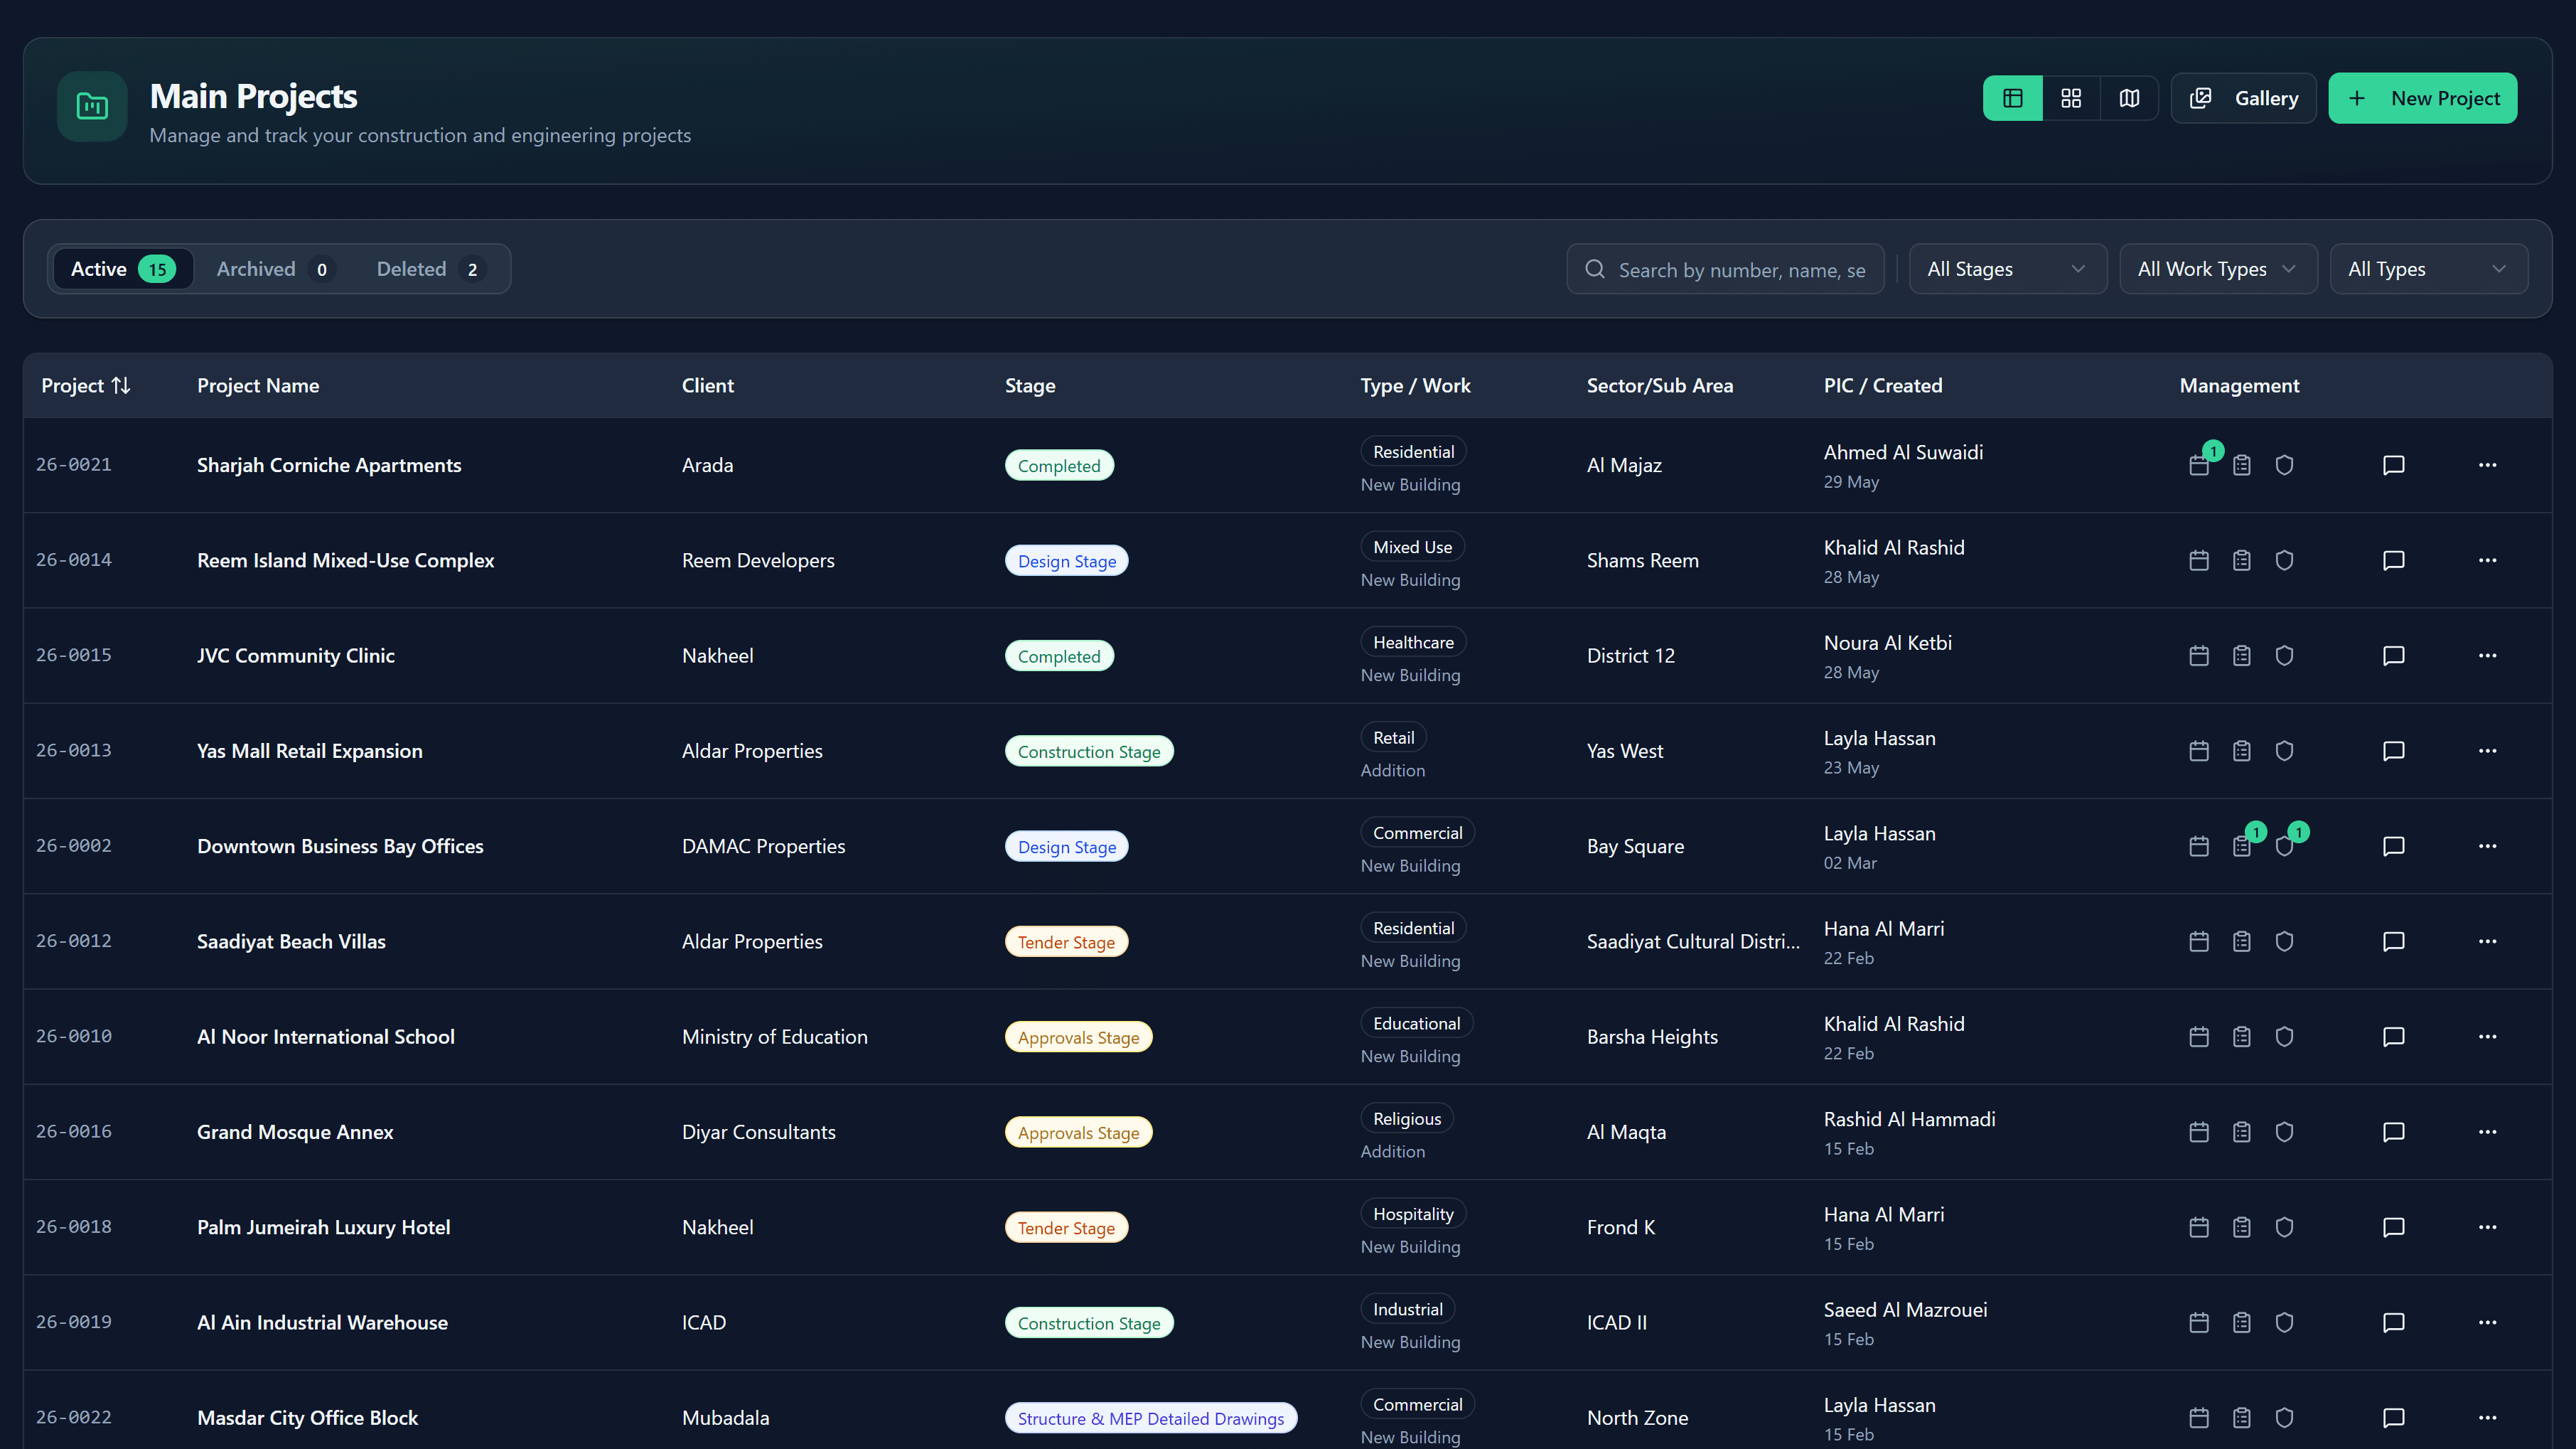Click project number 26-0019
Screen dimensions: 2576x1449
[x=74, y=1322]
